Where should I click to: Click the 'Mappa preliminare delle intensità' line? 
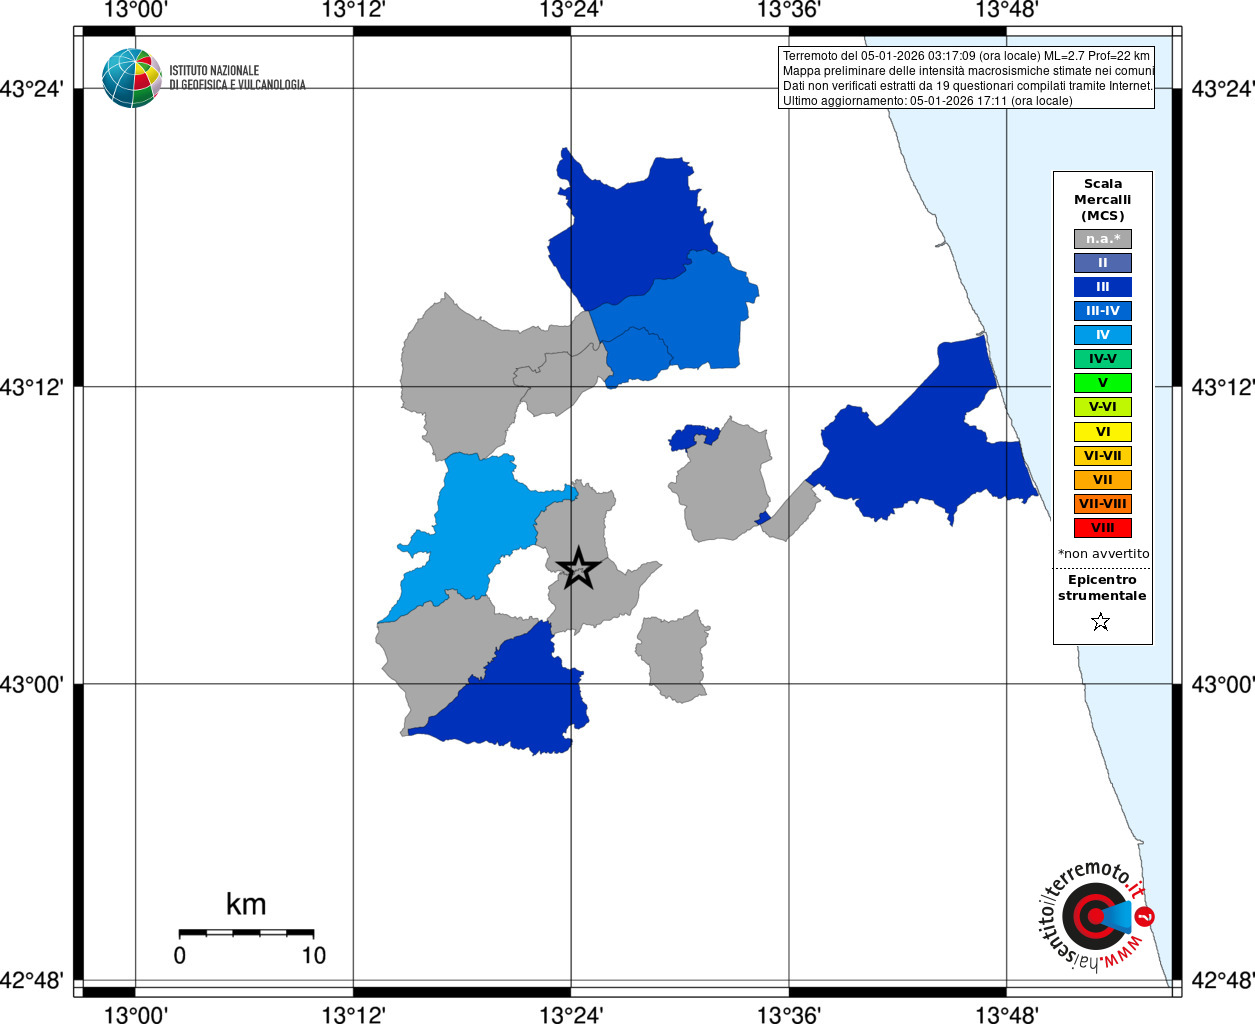pyautogui.click(x=968, y=71)
